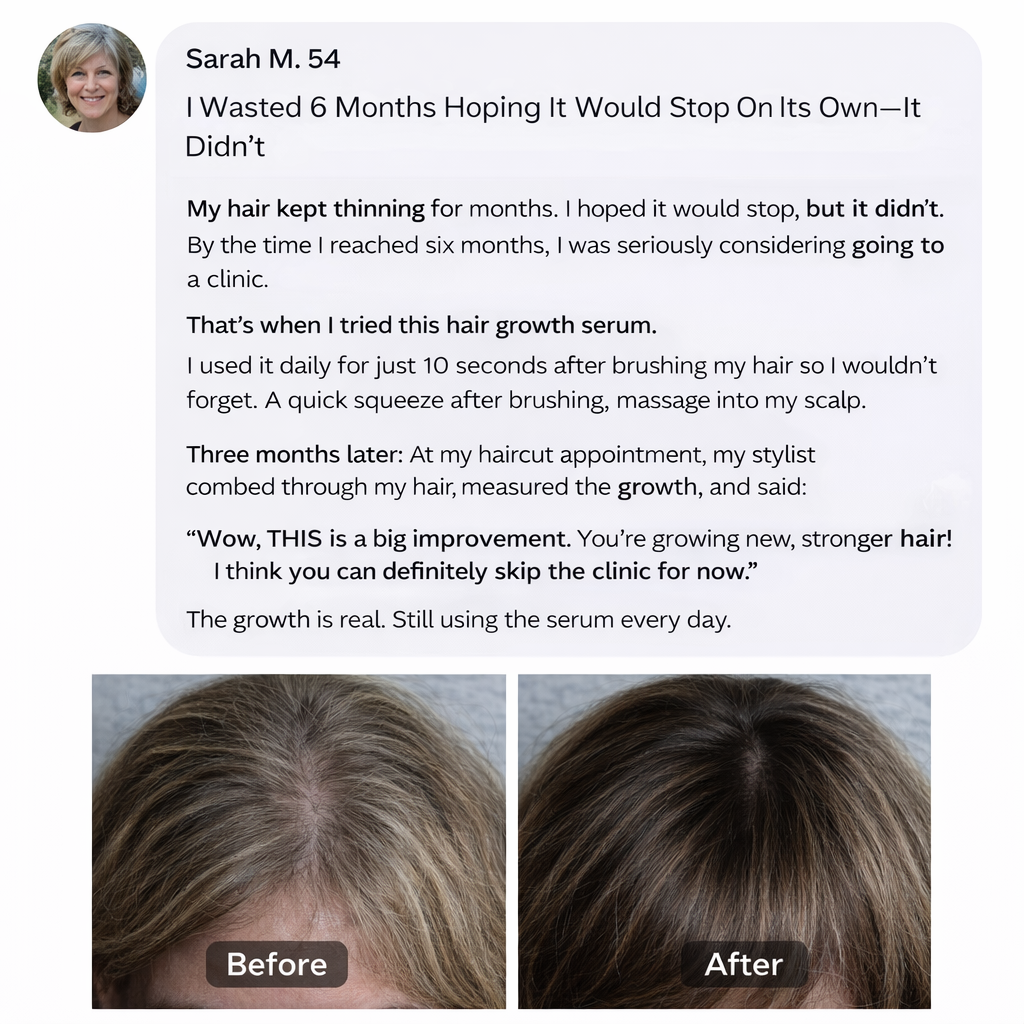Open the Before scalp photo

(298, 841)
